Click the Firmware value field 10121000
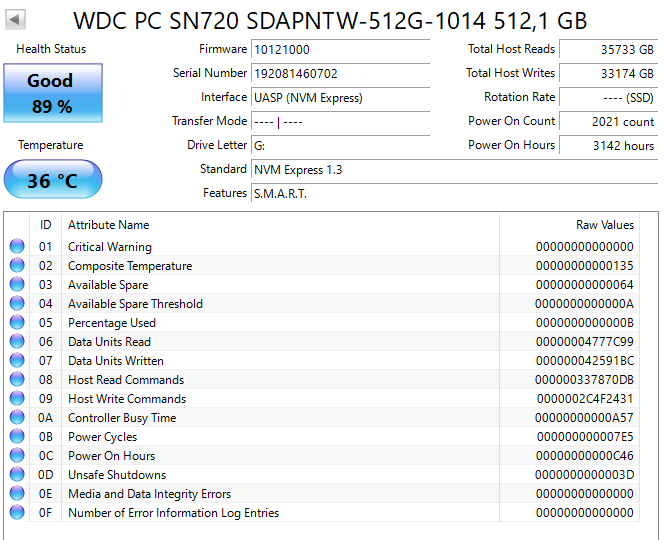This screenshot has height=540, width=665. click(340, 49)
